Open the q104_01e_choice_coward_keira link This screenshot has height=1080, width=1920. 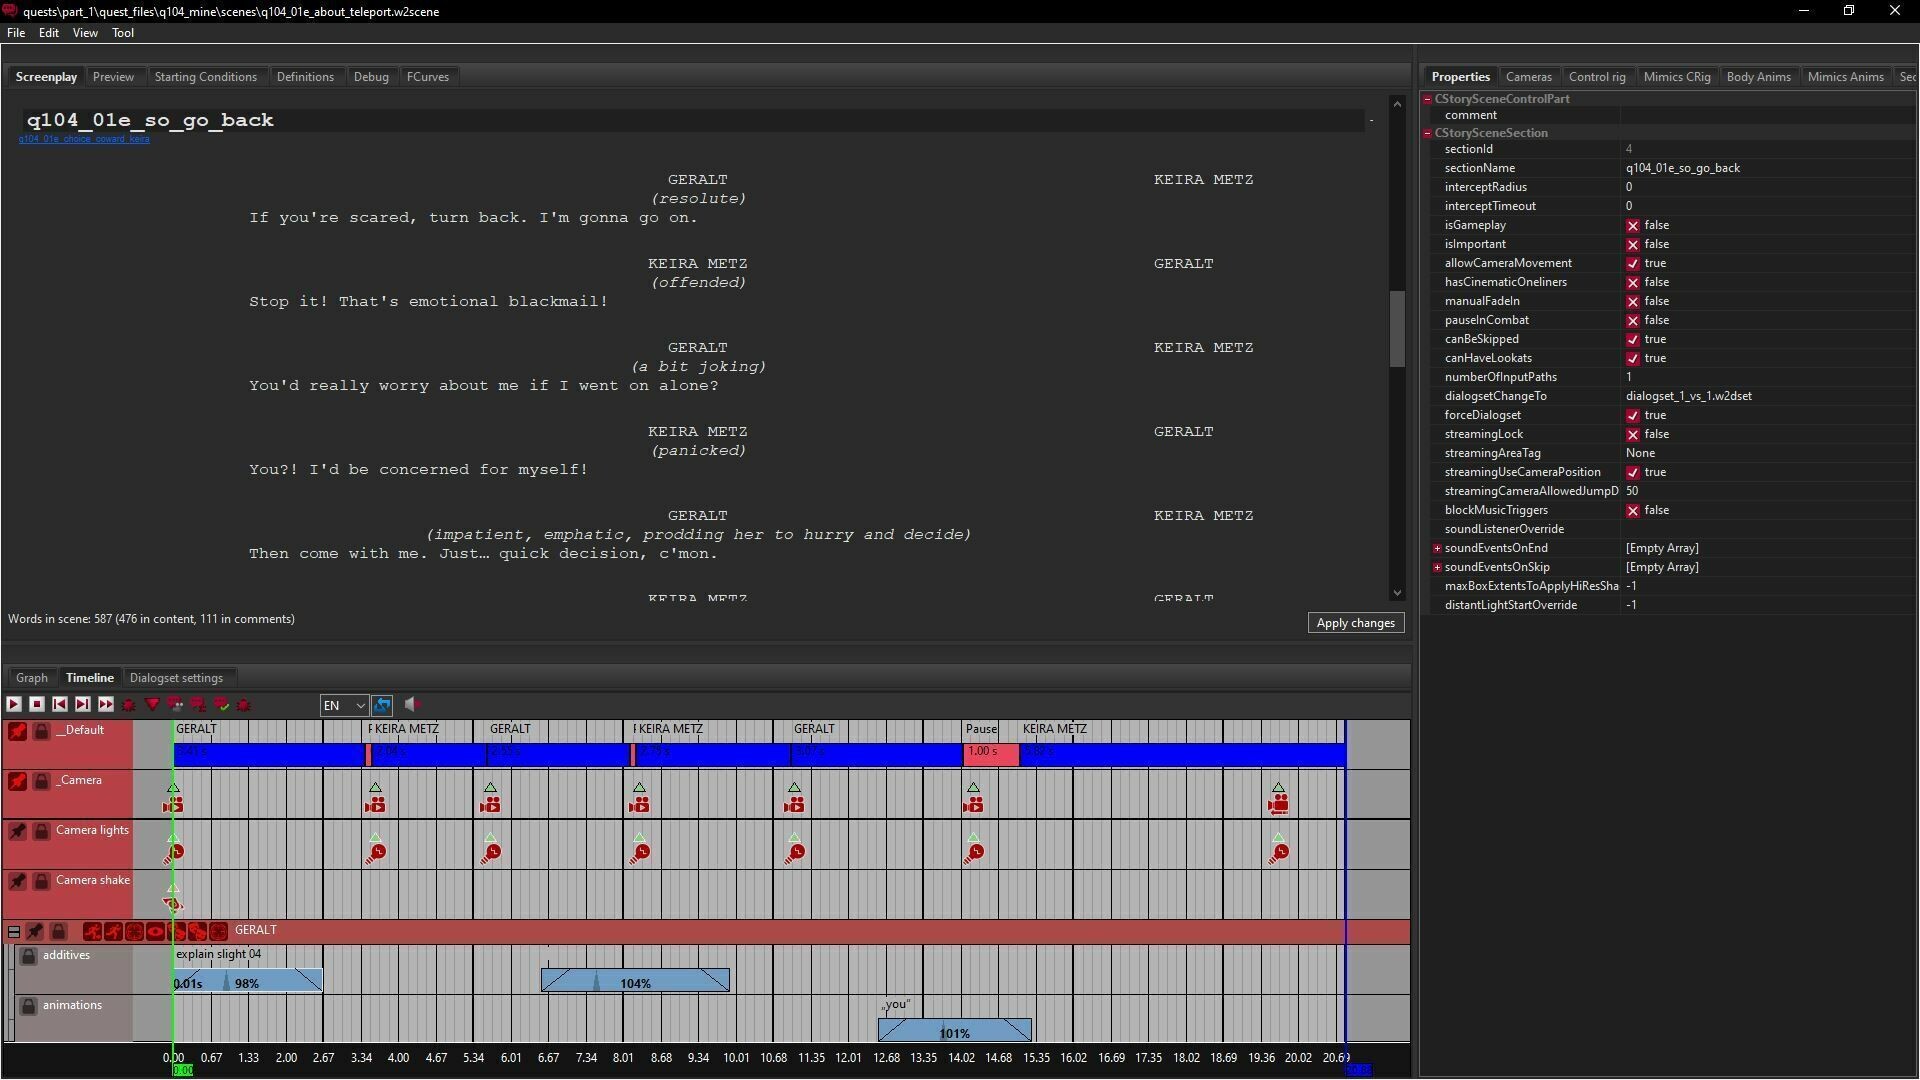coord(85,139)
